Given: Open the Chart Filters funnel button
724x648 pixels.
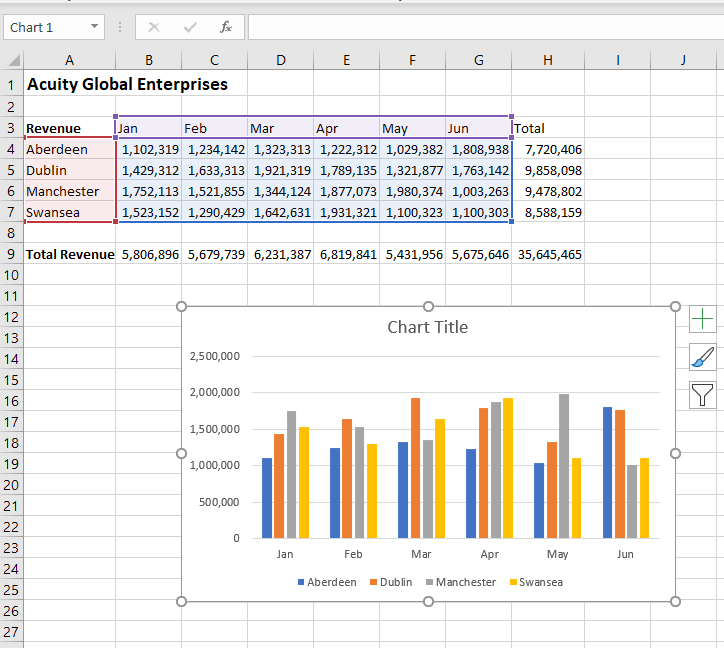Looking at the screenshot, I should point(702,395).
